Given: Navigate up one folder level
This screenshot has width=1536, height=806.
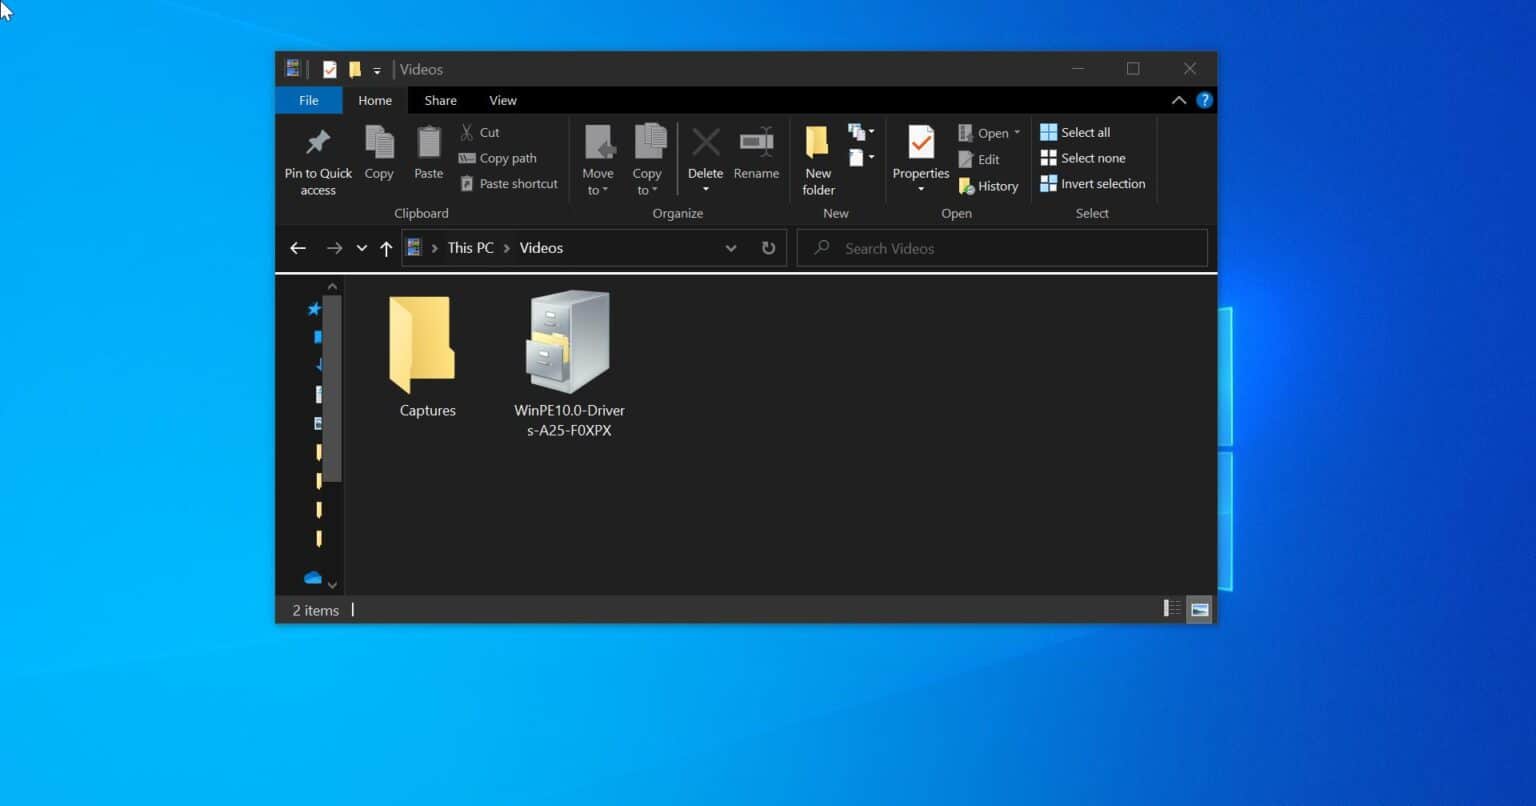Looking at the screenshot, I should 386,247.
